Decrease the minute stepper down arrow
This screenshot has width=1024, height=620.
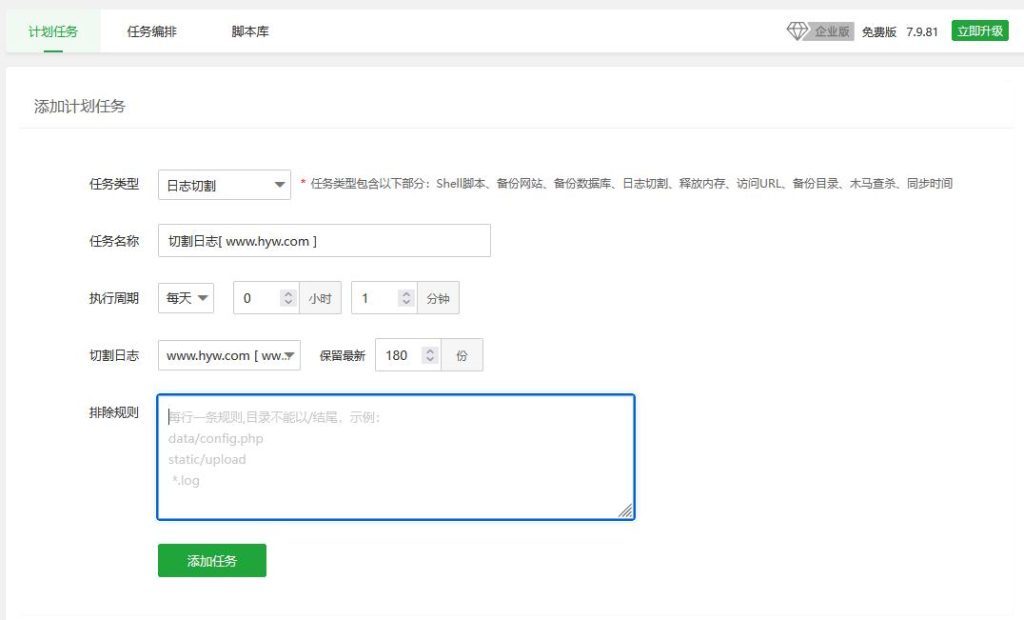(406, 302)
